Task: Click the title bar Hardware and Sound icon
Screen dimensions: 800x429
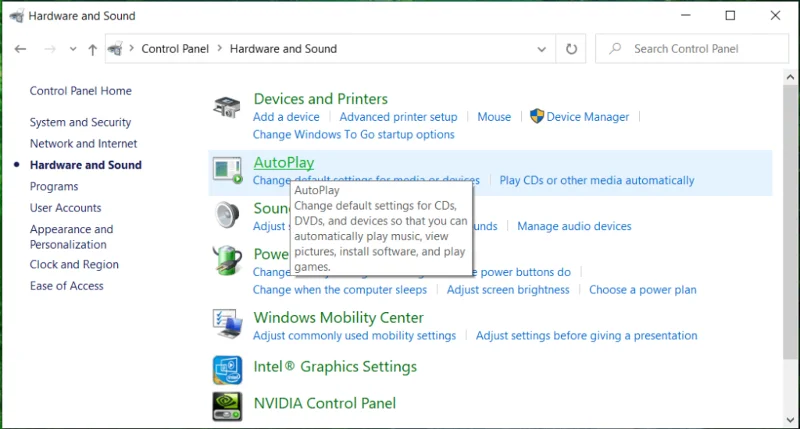Action: 16,16
